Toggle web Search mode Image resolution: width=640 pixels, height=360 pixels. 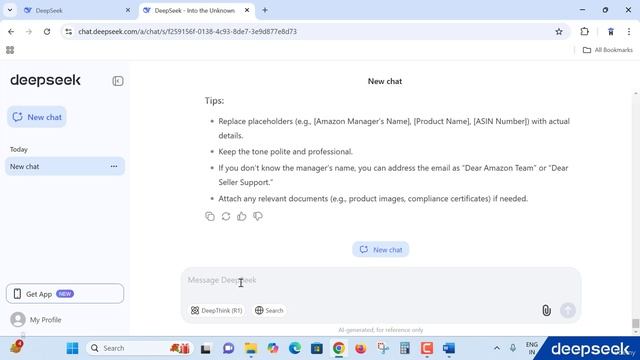point(269,310)
